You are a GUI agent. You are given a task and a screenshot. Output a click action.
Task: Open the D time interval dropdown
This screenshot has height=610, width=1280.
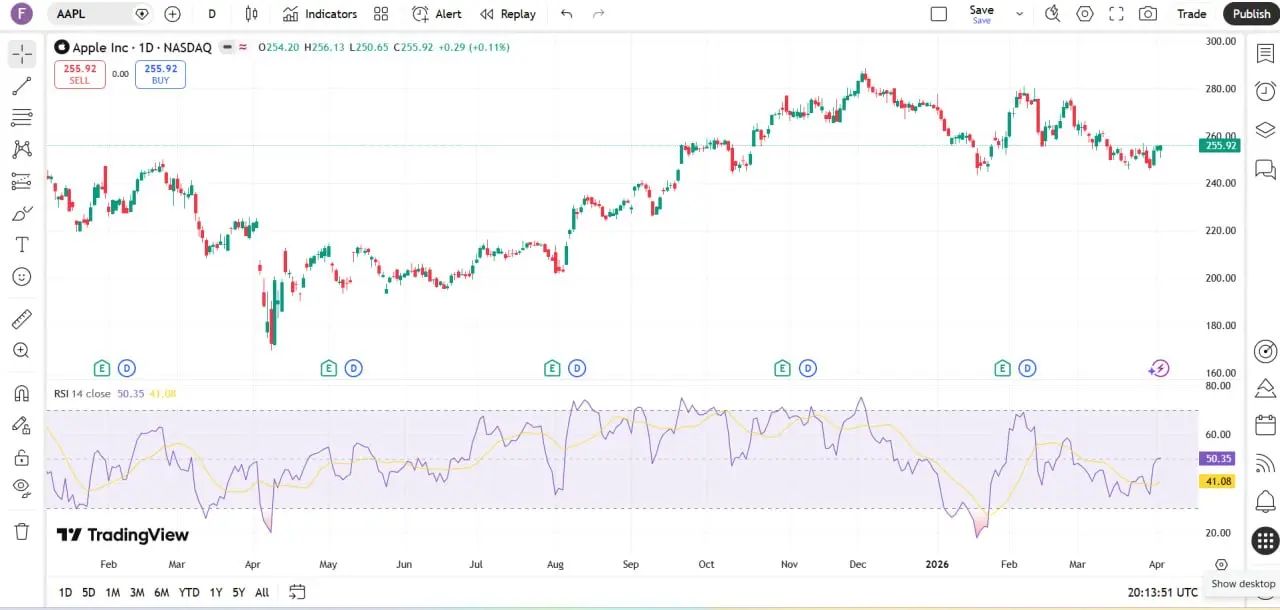pos(212,14)
